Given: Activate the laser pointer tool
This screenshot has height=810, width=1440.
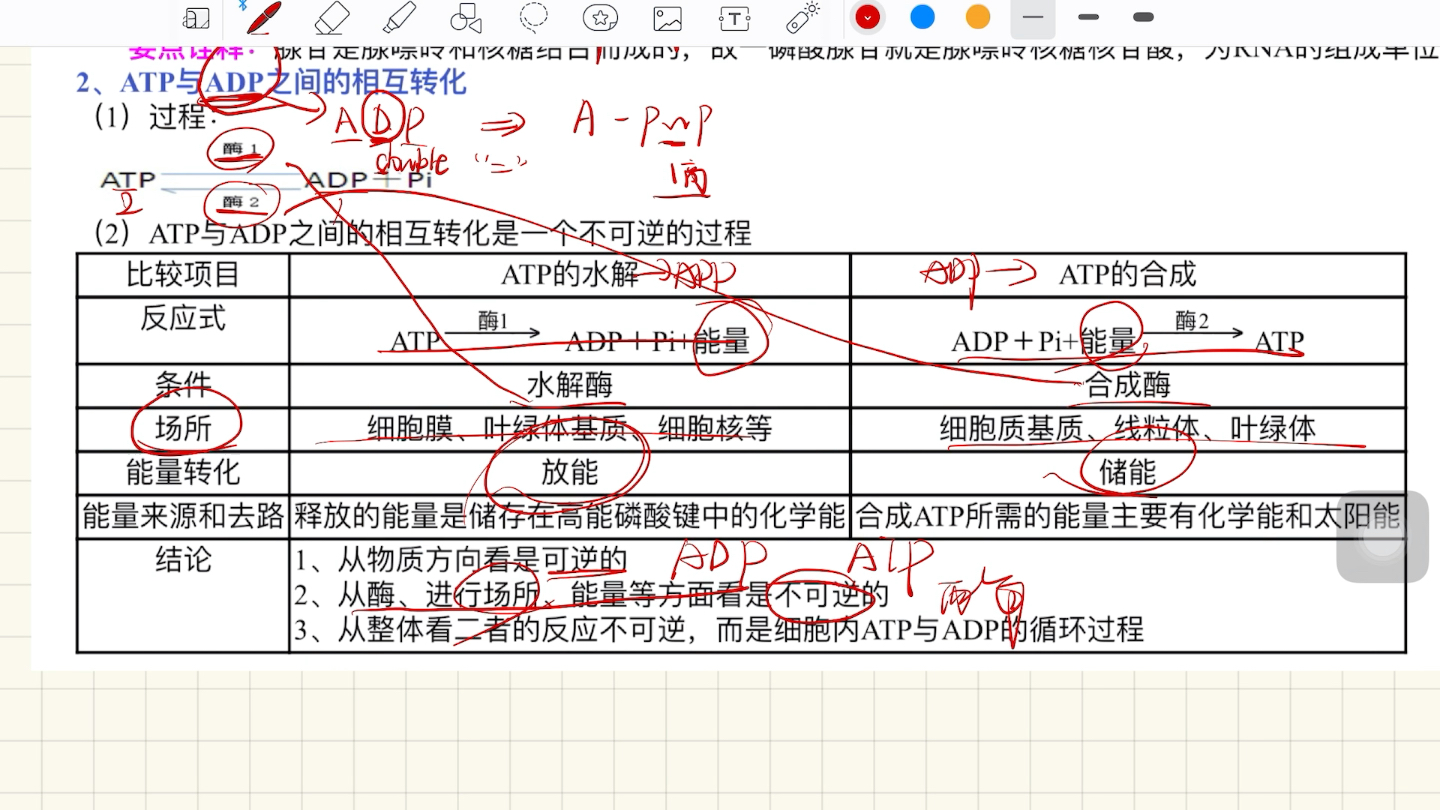Looking at the screenshot, I should 803,17.
